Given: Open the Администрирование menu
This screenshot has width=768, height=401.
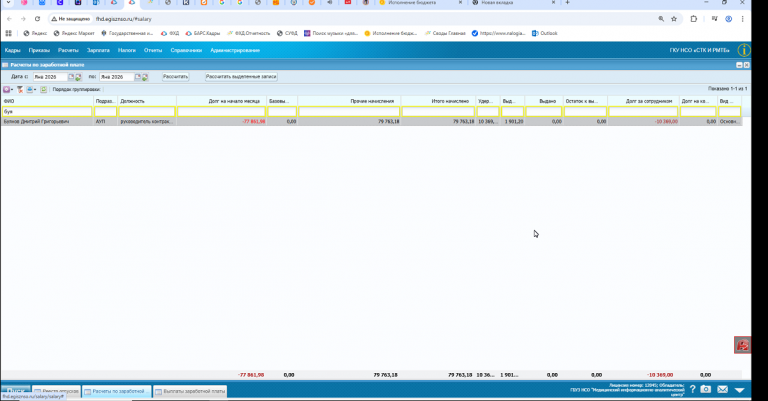Looking at the screenshot, I should click(x=235, y=50).
